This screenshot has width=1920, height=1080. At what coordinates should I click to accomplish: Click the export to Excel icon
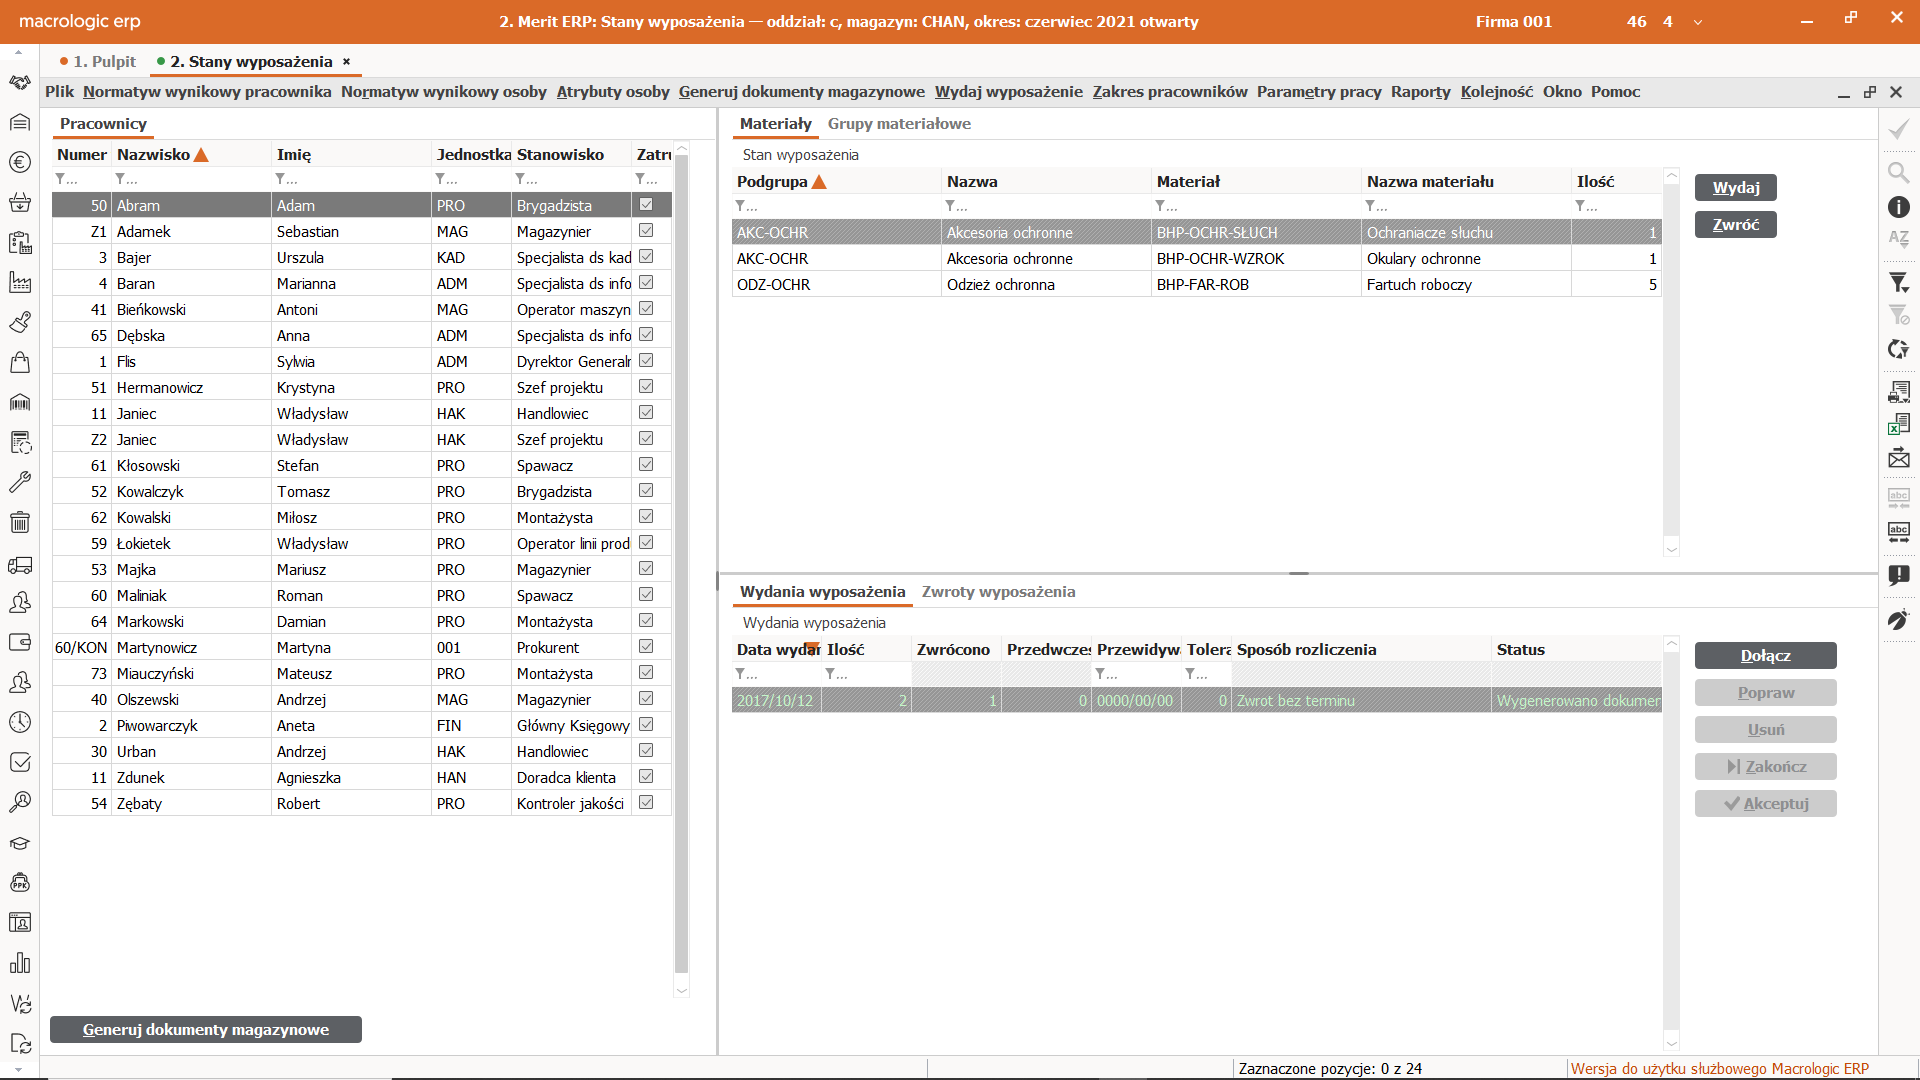[1898, 424]
